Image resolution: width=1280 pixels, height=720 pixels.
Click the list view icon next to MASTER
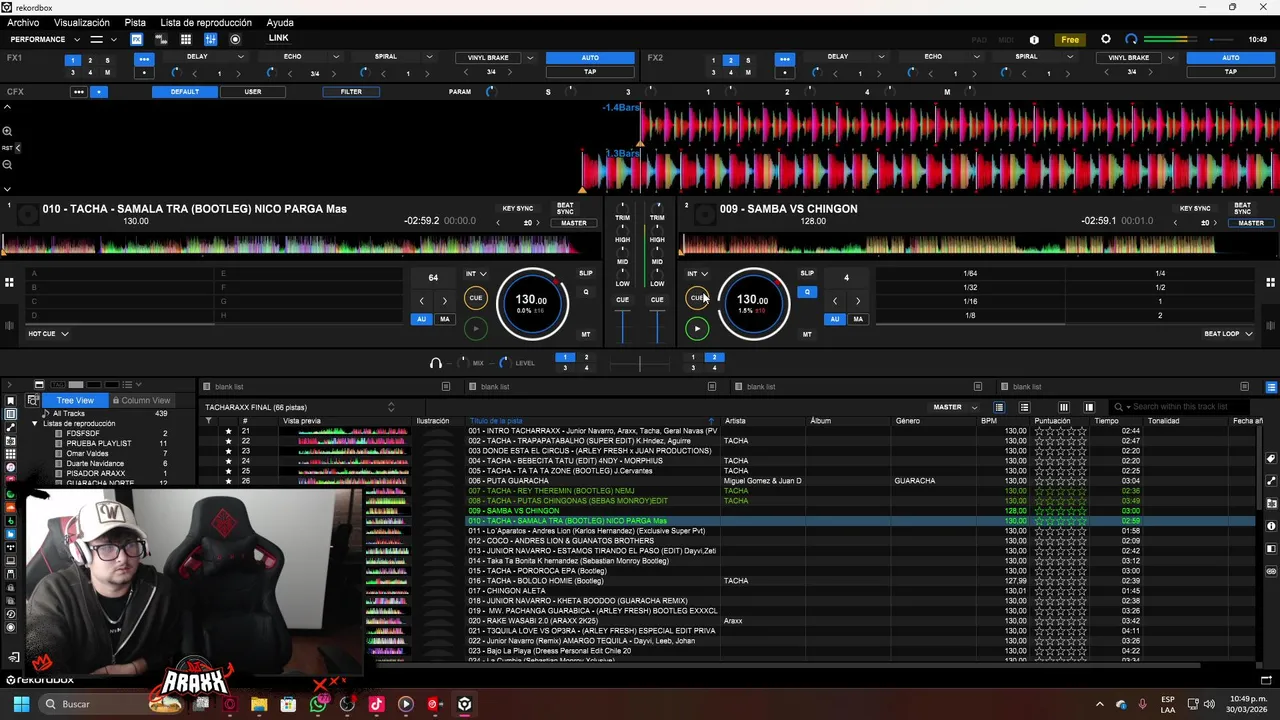[998, 407]
